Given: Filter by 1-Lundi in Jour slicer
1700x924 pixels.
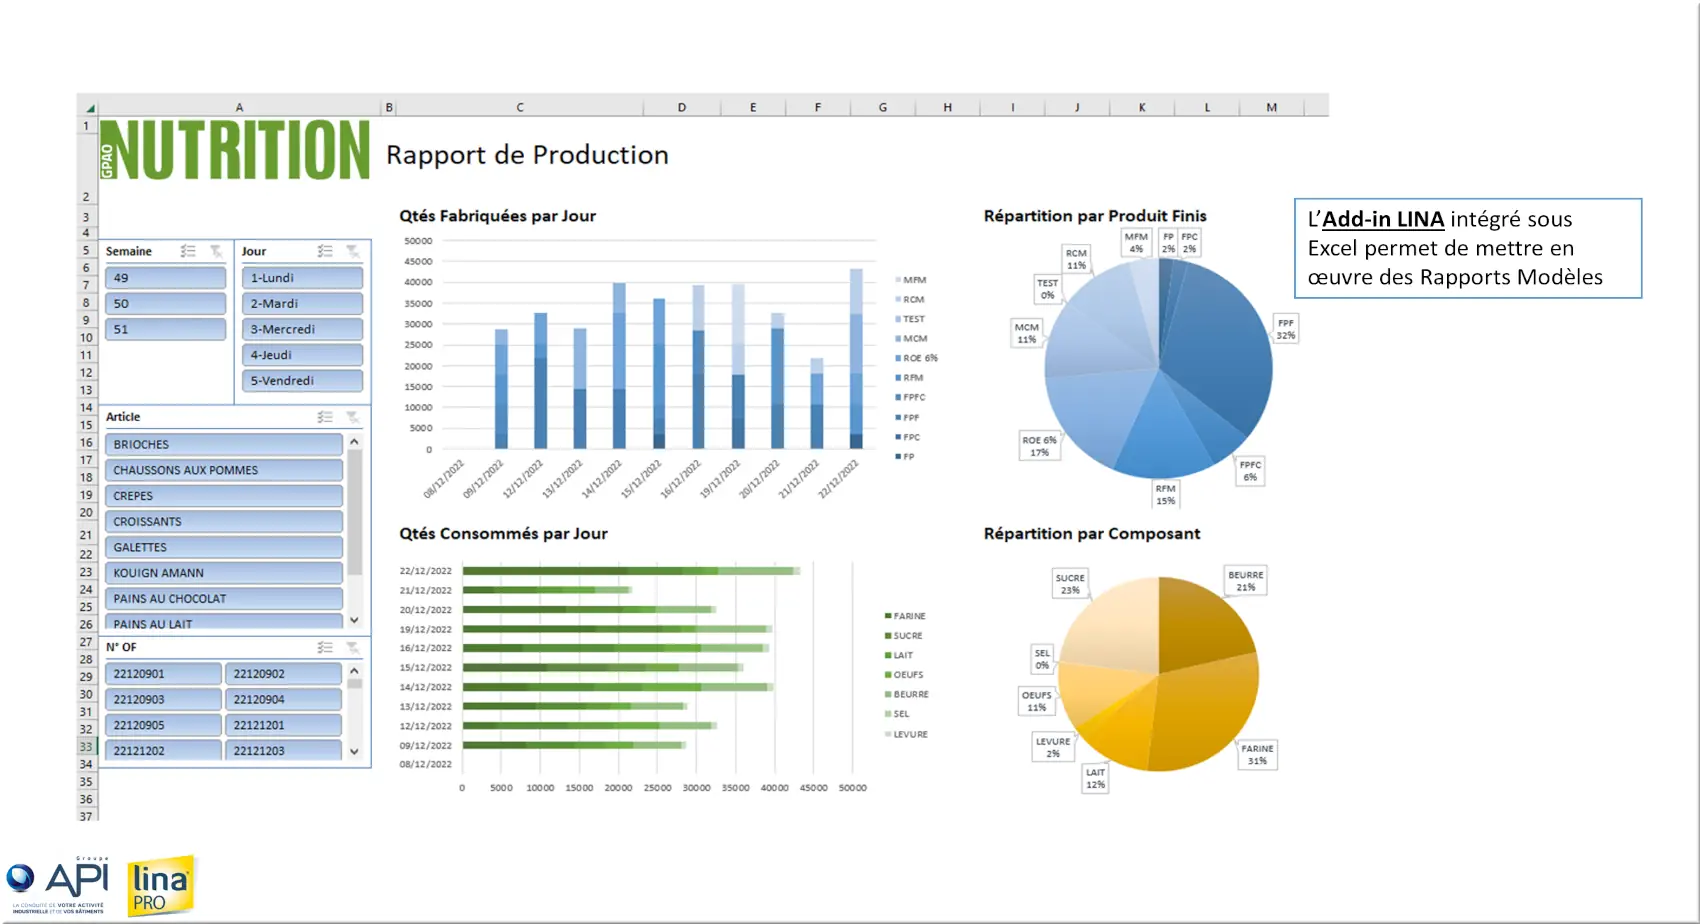Looking at the screenshot, I should [x=302, y=278].
